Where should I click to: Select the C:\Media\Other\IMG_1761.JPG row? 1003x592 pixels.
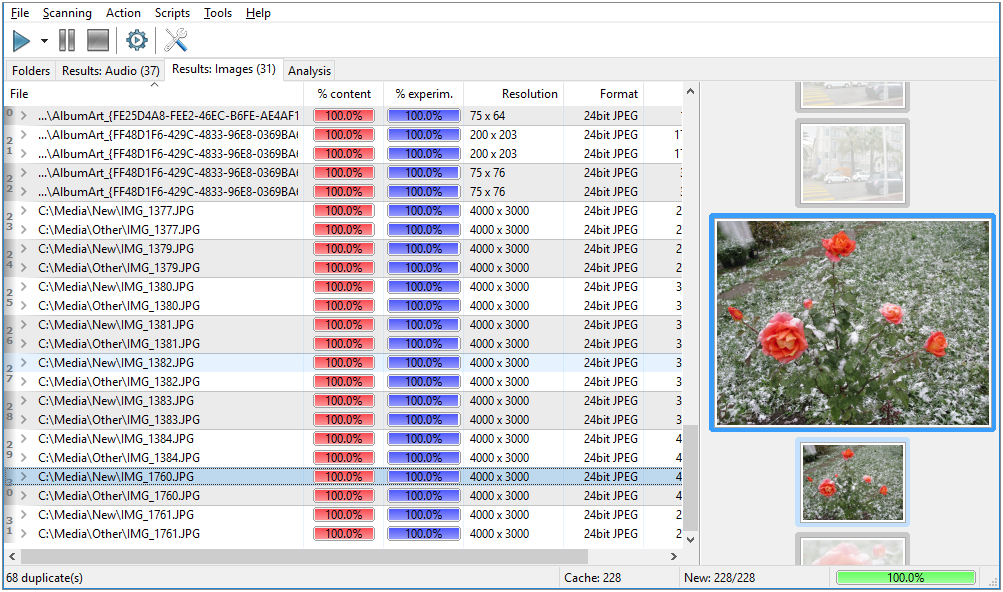coord(118,534)
